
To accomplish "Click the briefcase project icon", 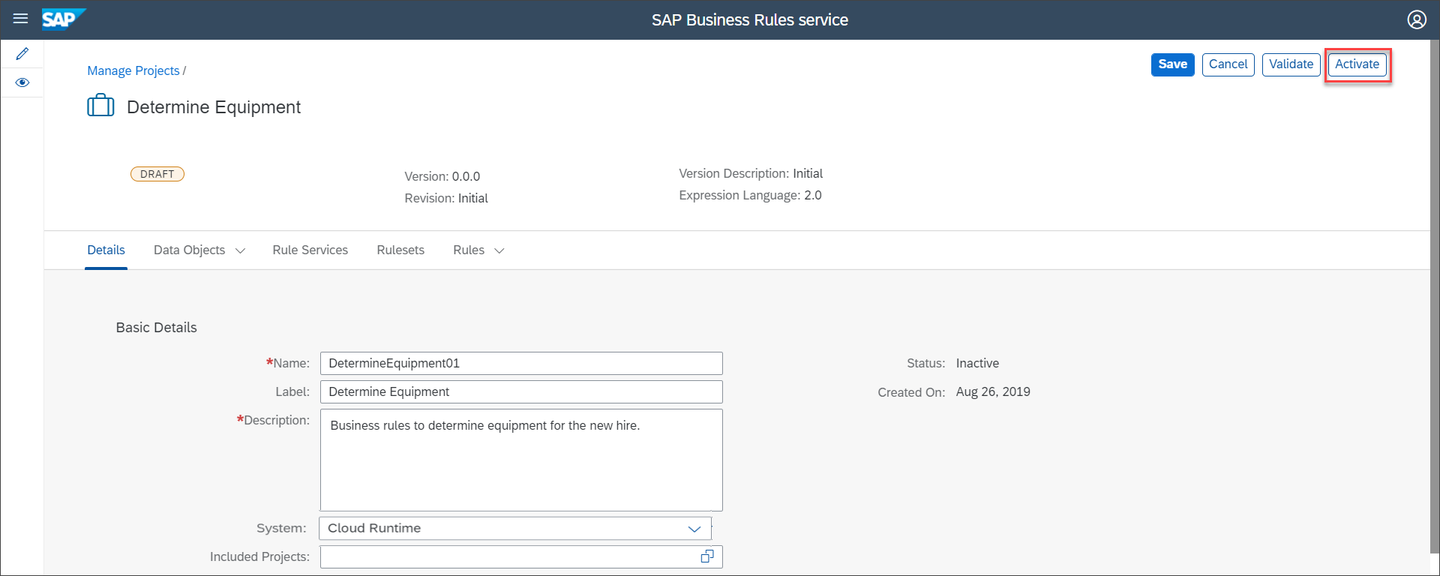I will pos(101,106).
